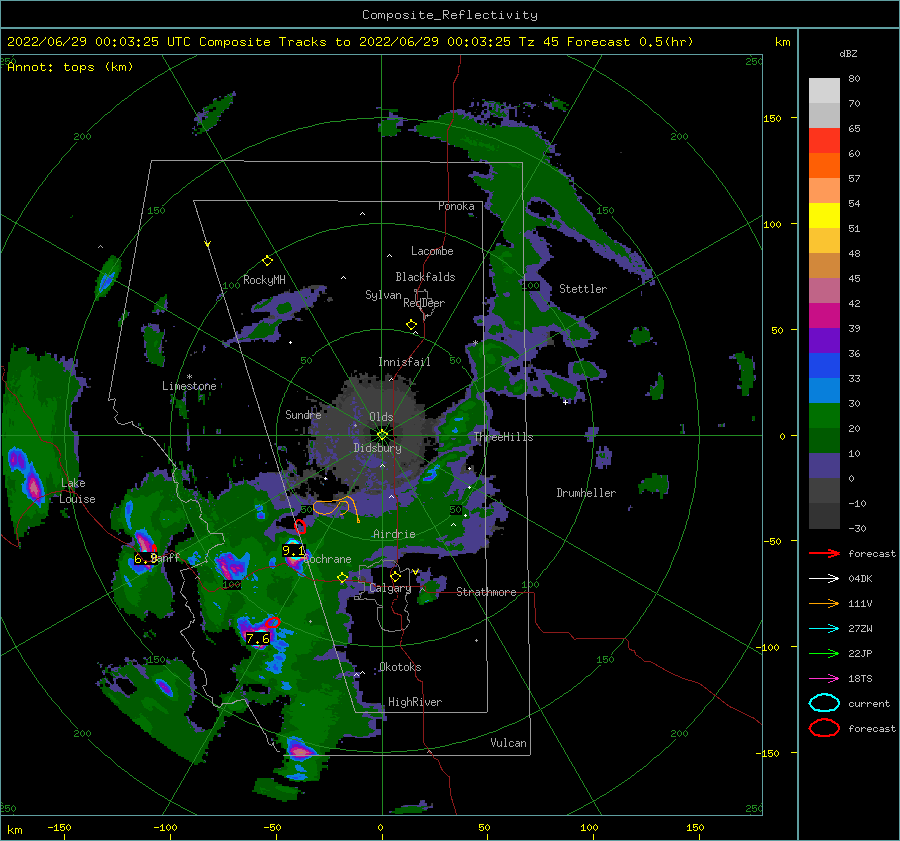Viewport: 900px width, 841px height.
Task: Select the slate purple 0-10 dBZ swatch
Action: (x=824, y=466)
